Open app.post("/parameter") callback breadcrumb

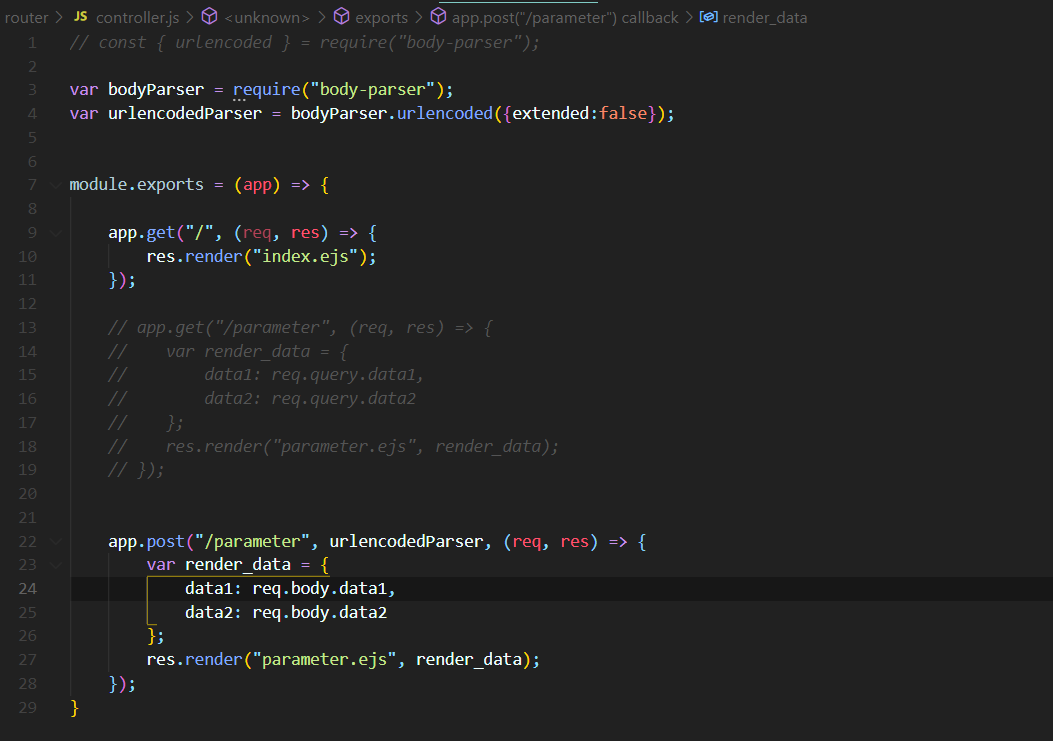[565, 17]
